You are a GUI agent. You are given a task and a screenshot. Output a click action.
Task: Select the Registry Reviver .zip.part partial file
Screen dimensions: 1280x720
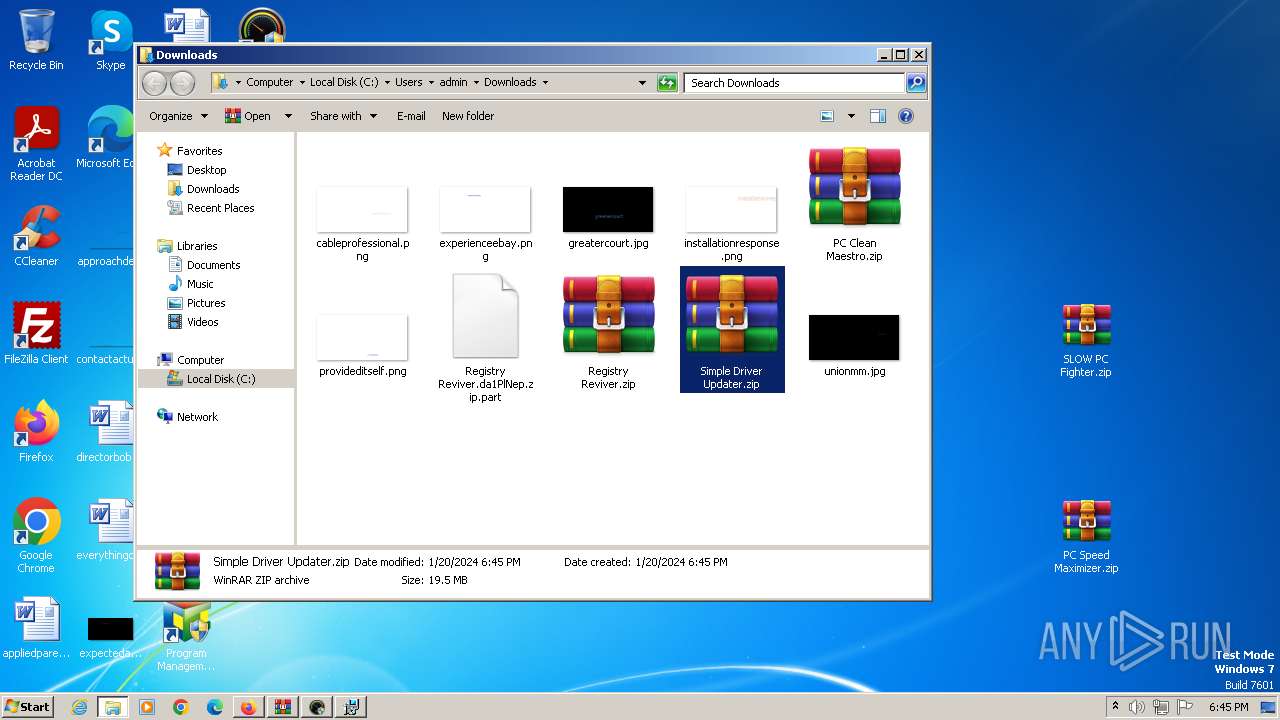pos(485,338)
